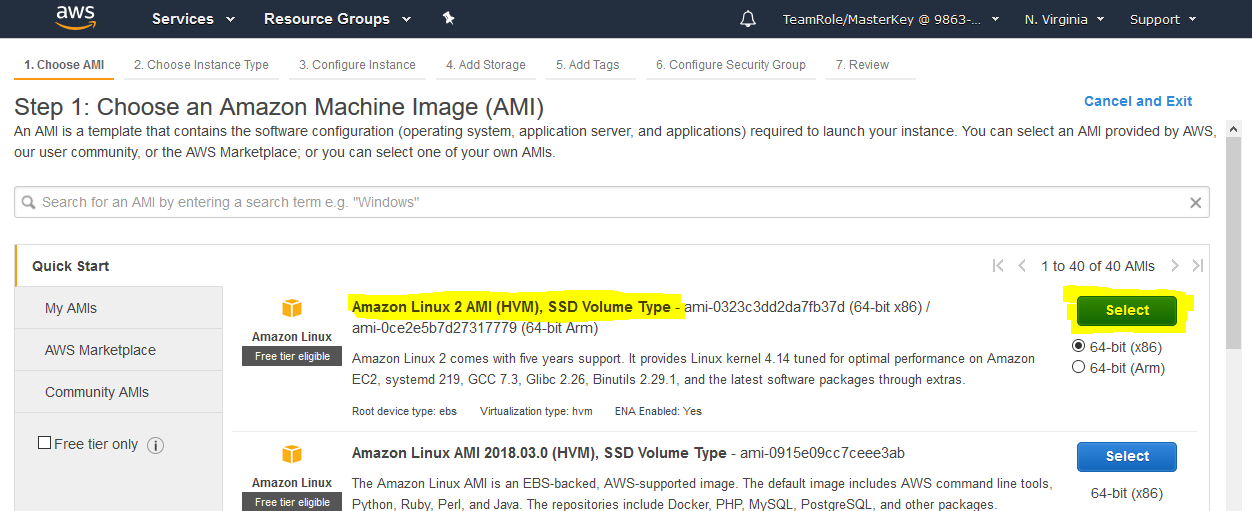
Task: Go to the 2. Choose Instance Type tab
Action: (201, 65)
